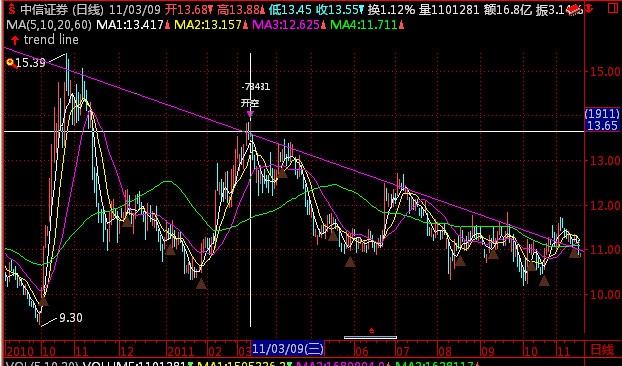Click the MA(5,10,20,60) indicator label
The height and width of the screenshot is (366, 622).
tap(49, 25)
